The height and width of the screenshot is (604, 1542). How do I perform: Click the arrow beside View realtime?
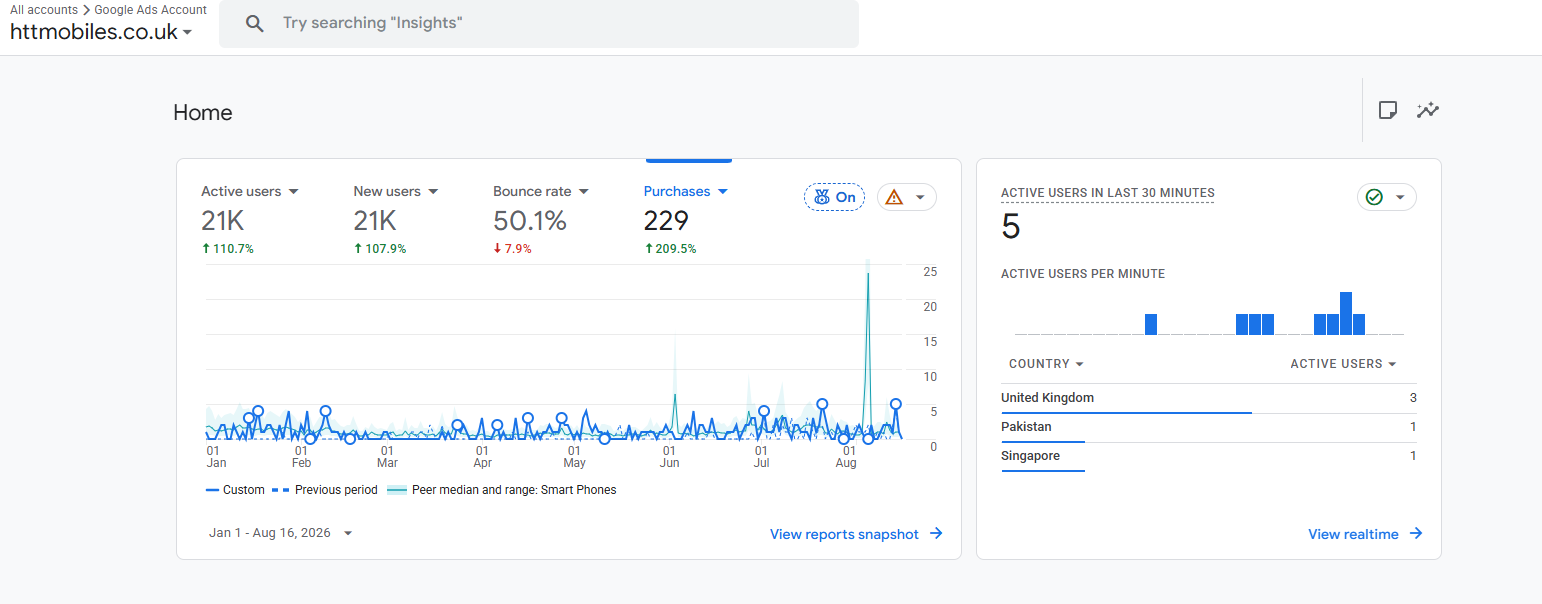coord(1416,534)
